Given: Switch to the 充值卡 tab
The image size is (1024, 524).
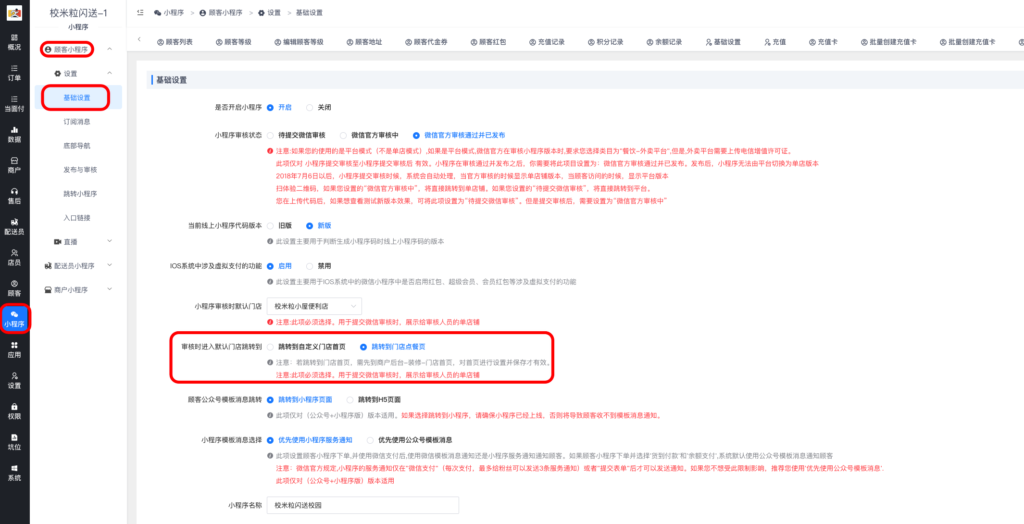Looking at the screenshot, I should [823, 42].
